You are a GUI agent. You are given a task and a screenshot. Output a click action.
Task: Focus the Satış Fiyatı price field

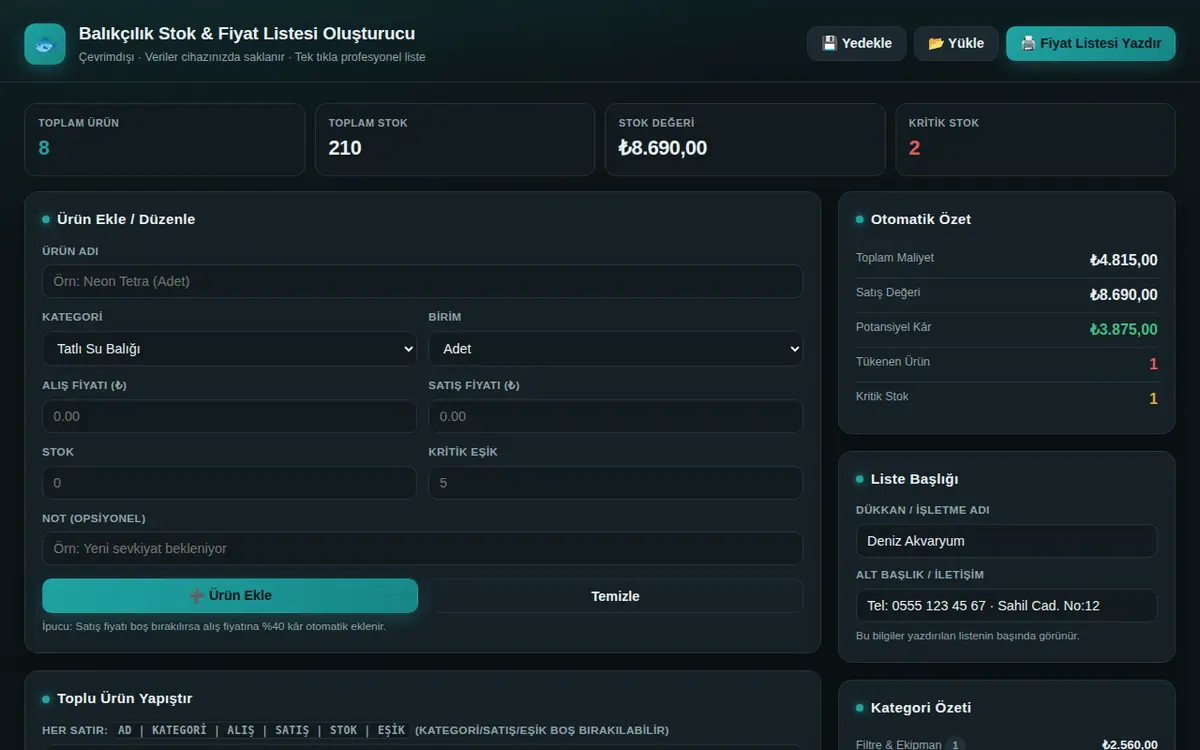point(616,416)
